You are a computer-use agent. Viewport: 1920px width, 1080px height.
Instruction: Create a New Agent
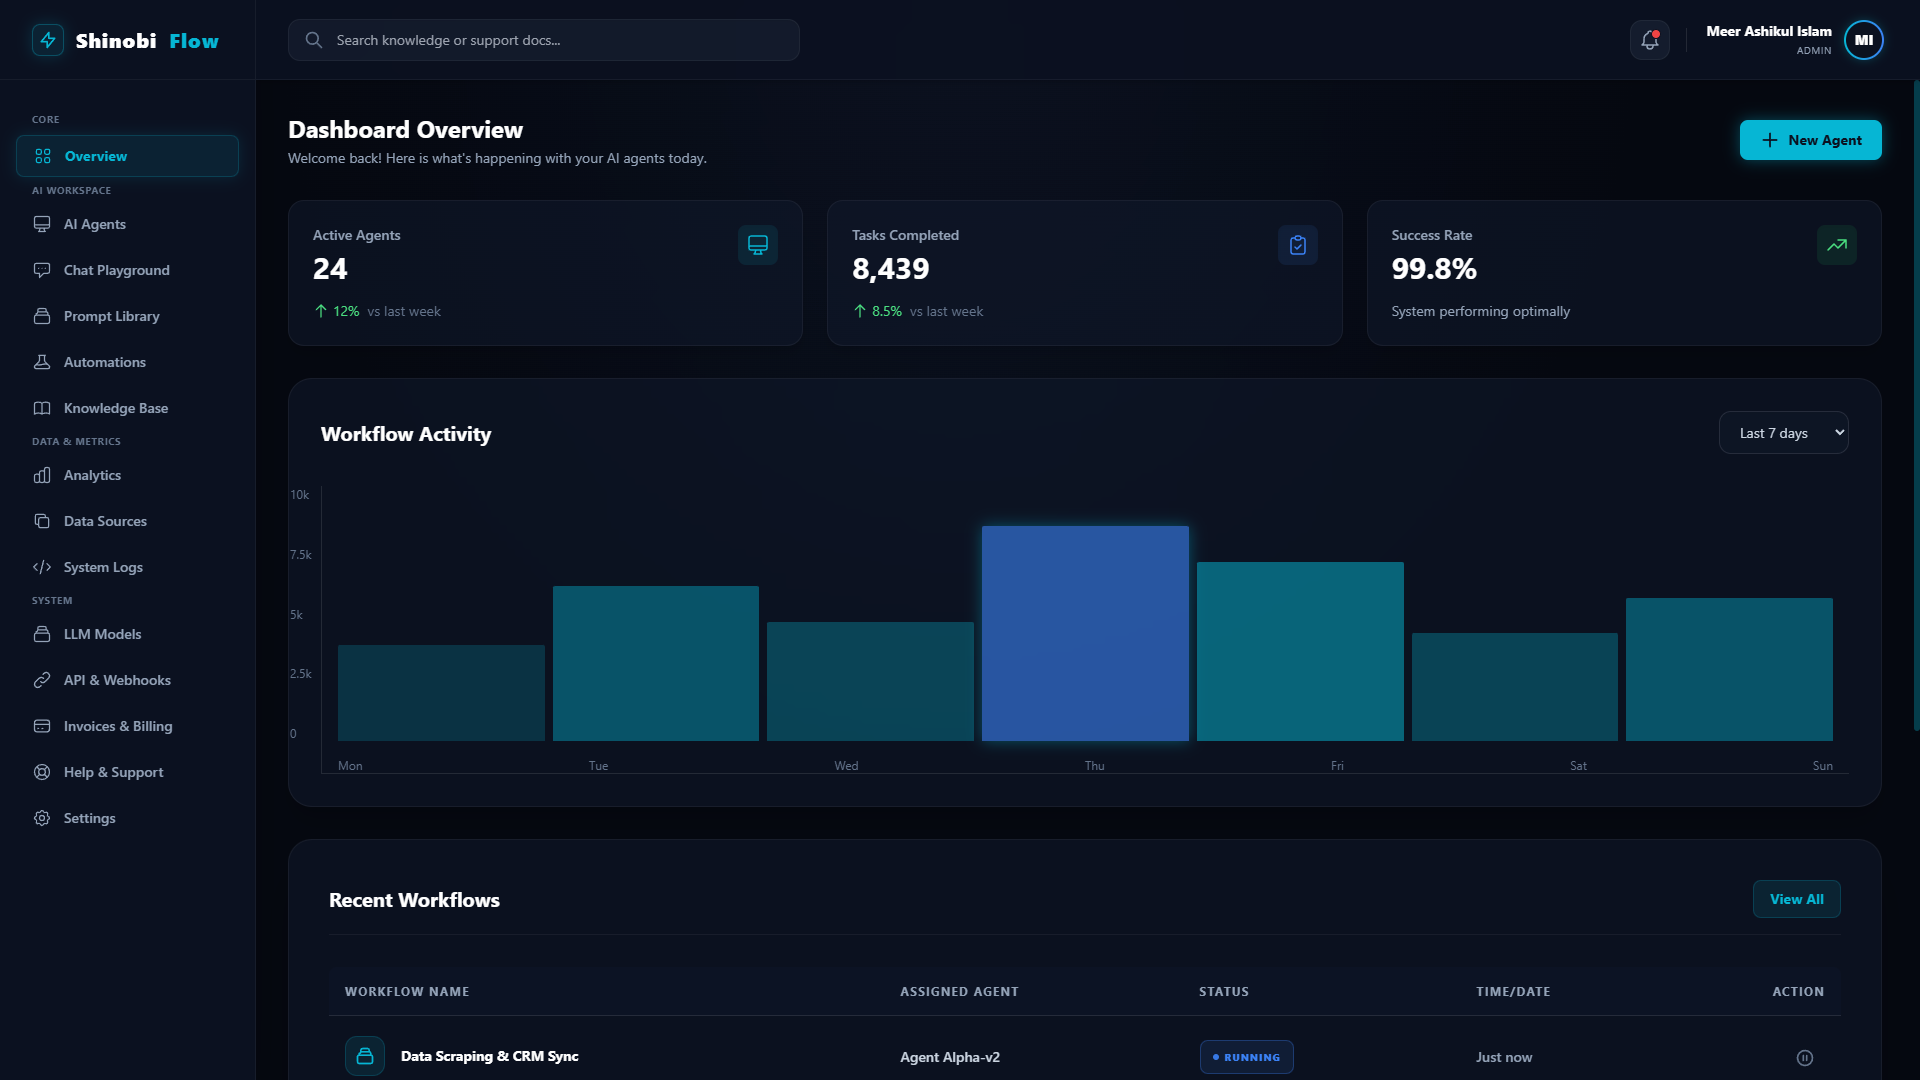tap(1810, 140)
